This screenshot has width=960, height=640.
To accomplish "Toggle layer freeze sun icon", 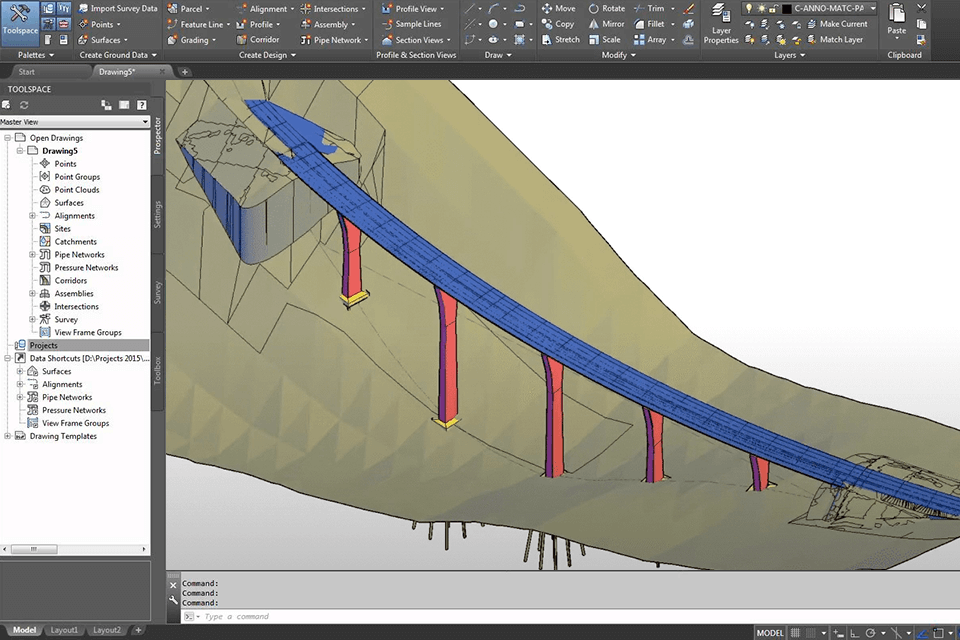I will [x=761, y=9].
